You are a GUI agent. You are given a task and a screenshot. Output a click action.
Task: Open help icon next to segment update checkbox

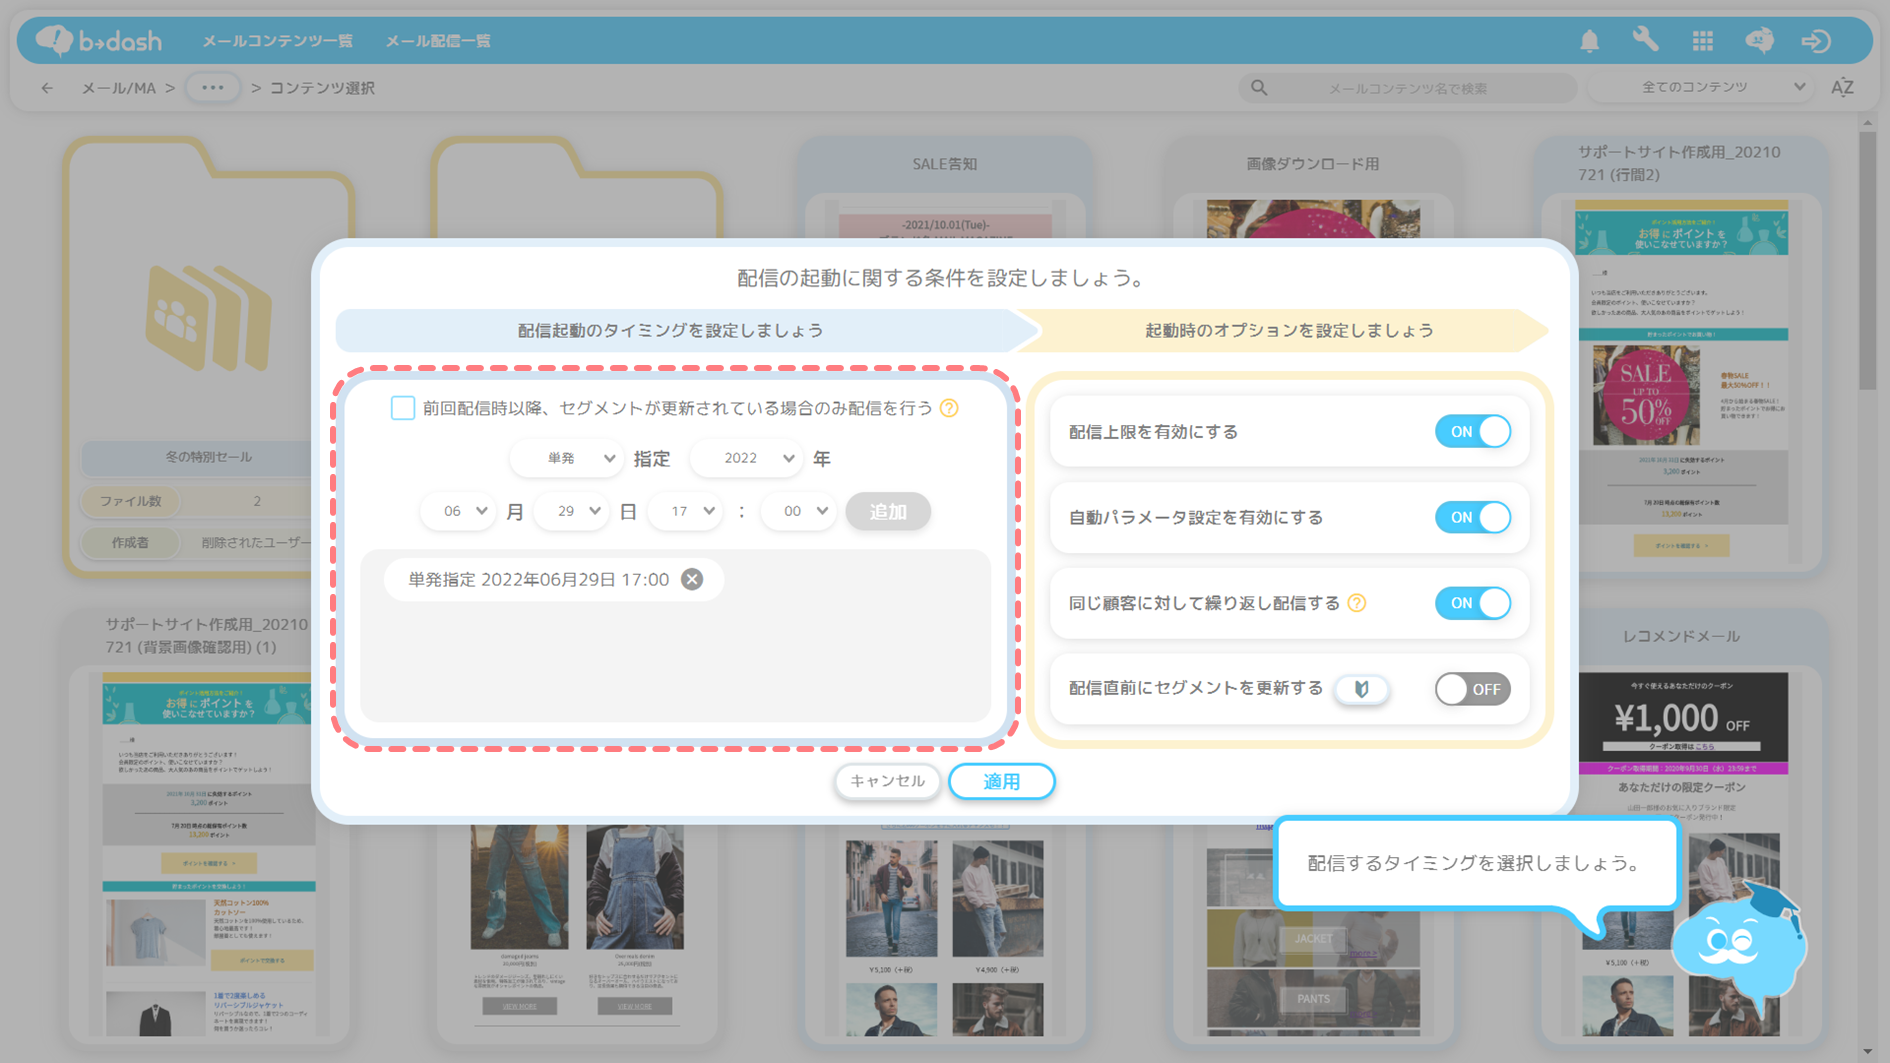(x=949, y=408)
